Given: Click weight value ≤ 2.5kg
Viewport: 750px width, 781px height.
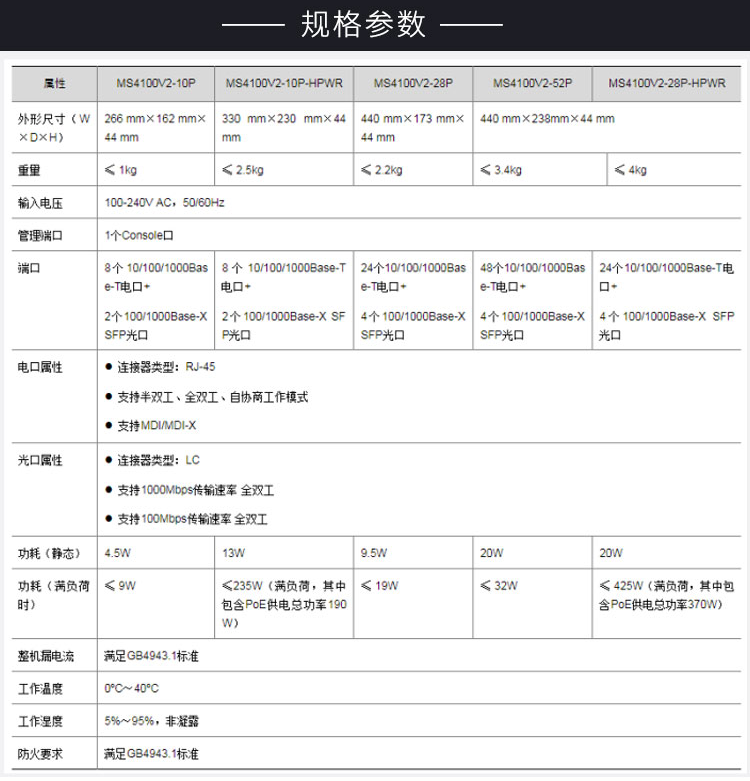Looking at the screenshot, I should tap(243, 170).
